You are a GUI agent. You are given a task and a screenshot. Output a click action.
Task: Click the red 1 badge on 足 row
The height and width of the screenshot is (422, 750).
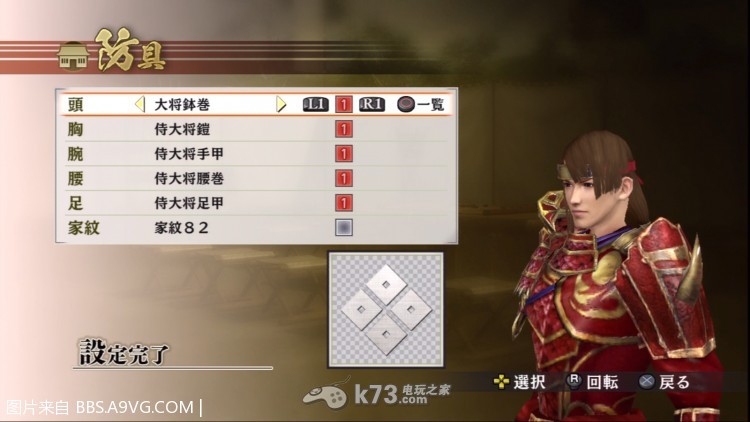point(343,203)
